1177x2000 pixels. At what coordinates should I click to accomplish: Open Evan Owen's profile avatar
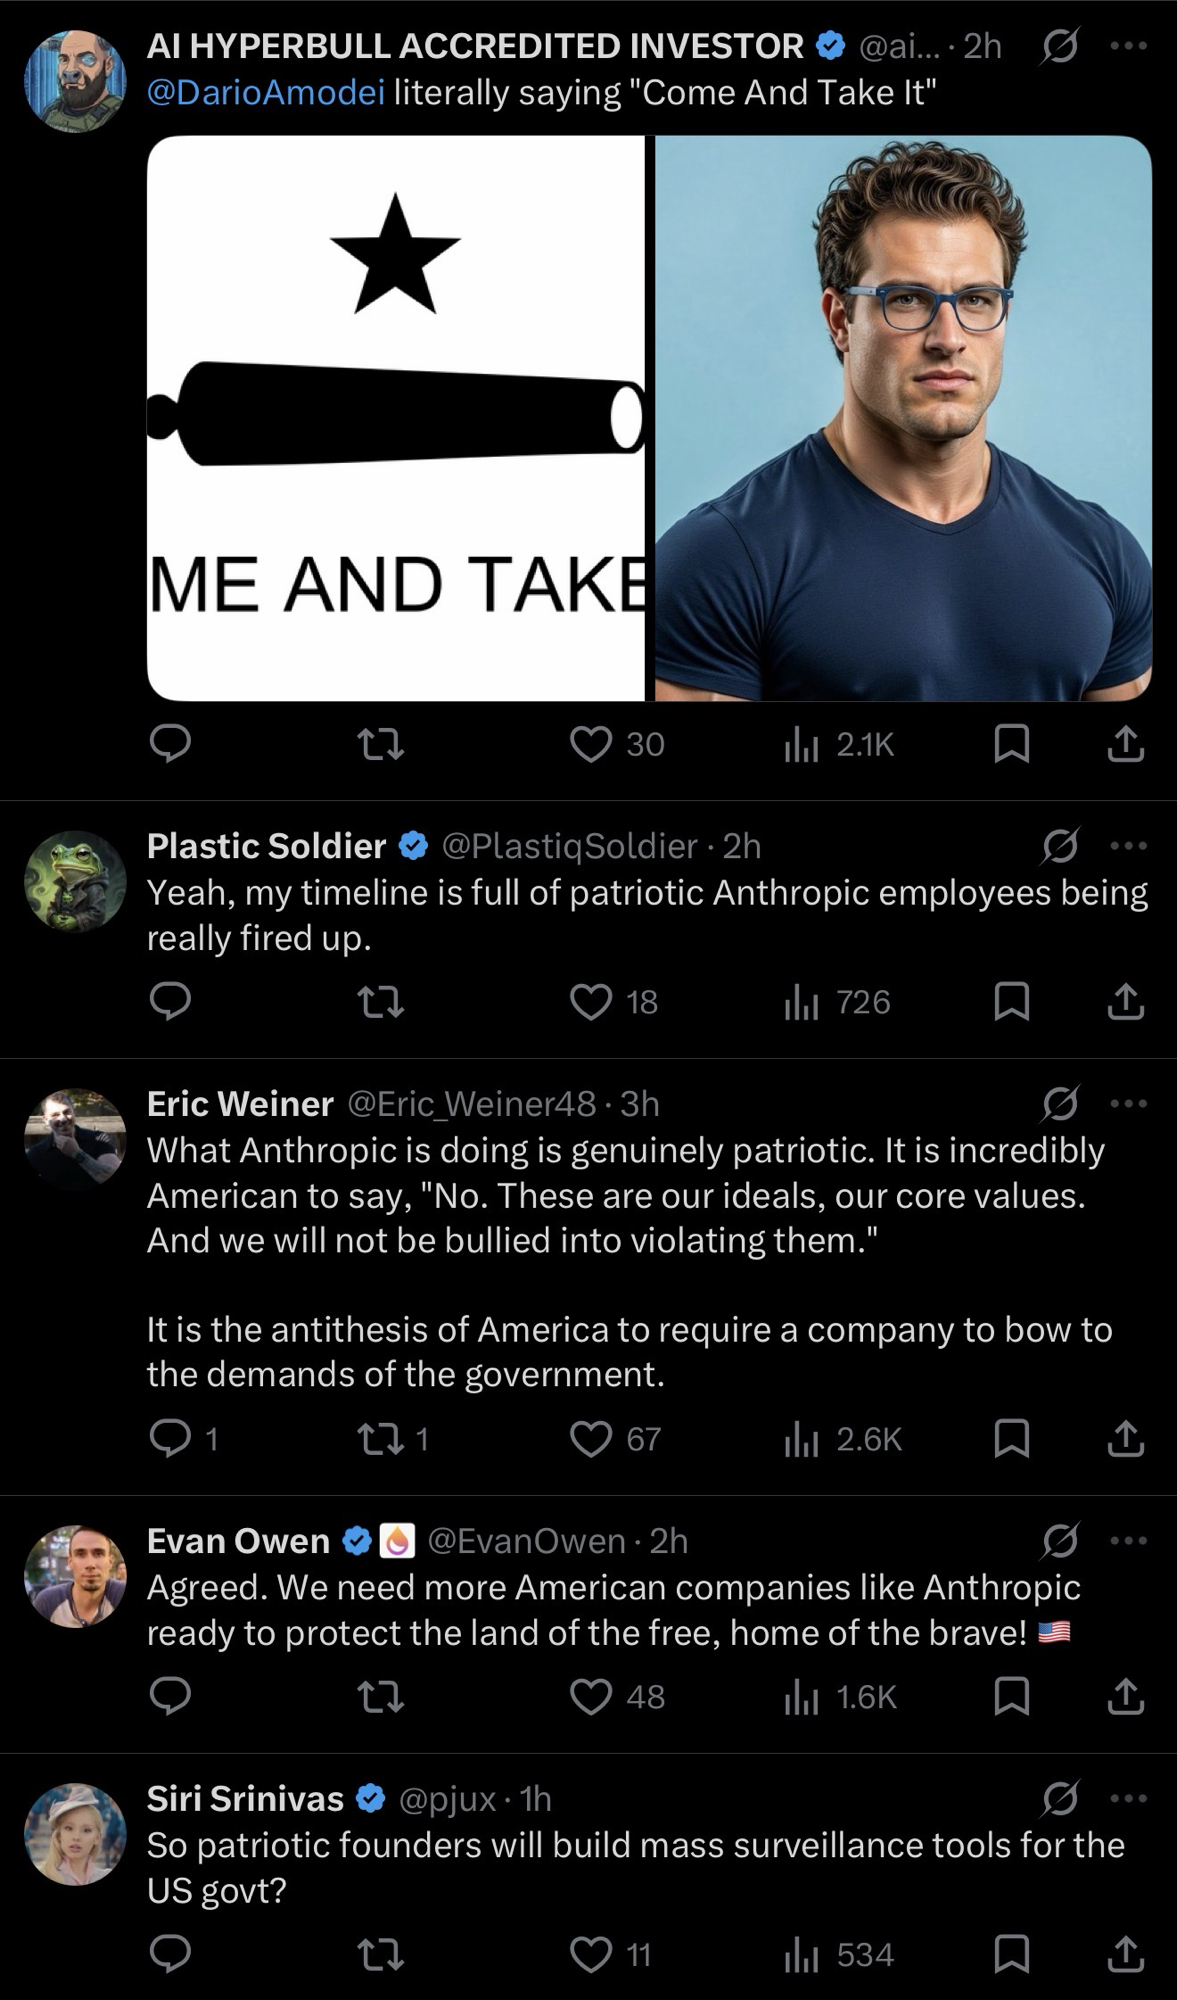pos(75,1576)
